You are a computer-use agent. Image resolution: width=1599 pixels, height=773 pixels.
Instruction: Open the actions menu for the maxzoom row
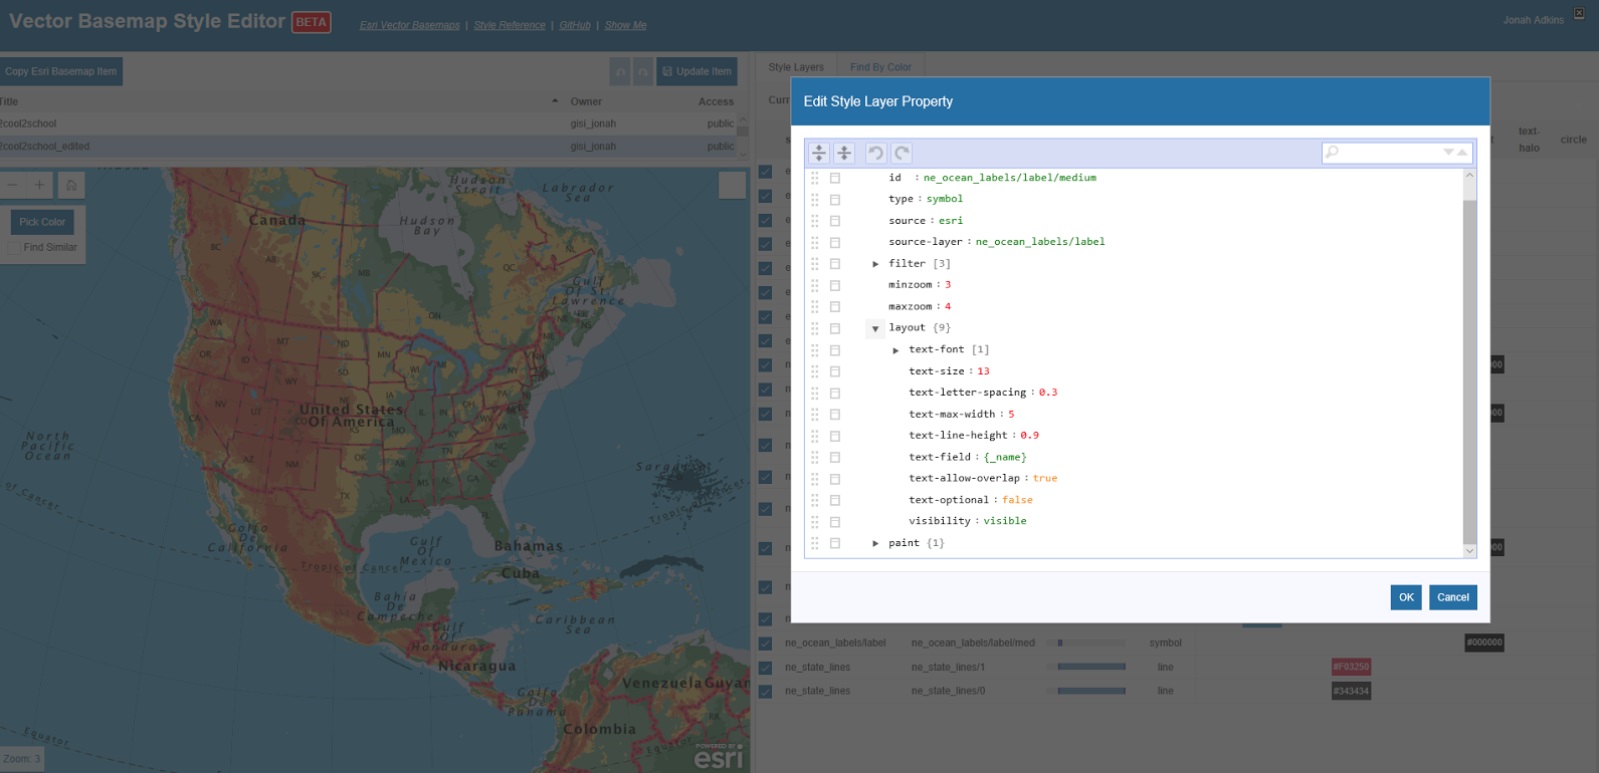coord(835,307)
